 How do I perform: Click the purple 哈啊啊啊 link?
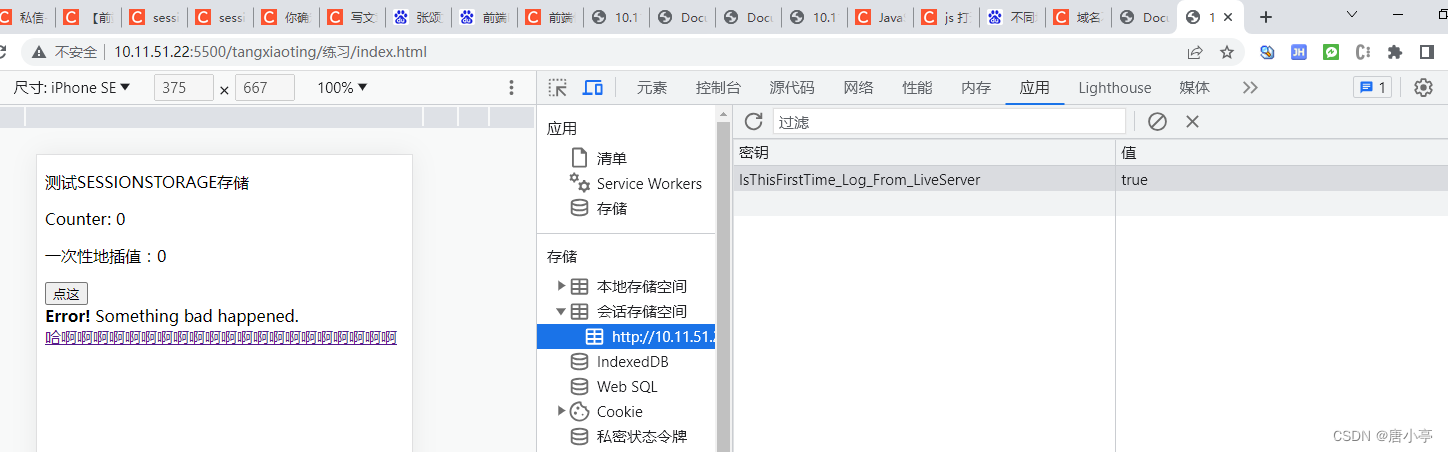click(x=221, y=338)
